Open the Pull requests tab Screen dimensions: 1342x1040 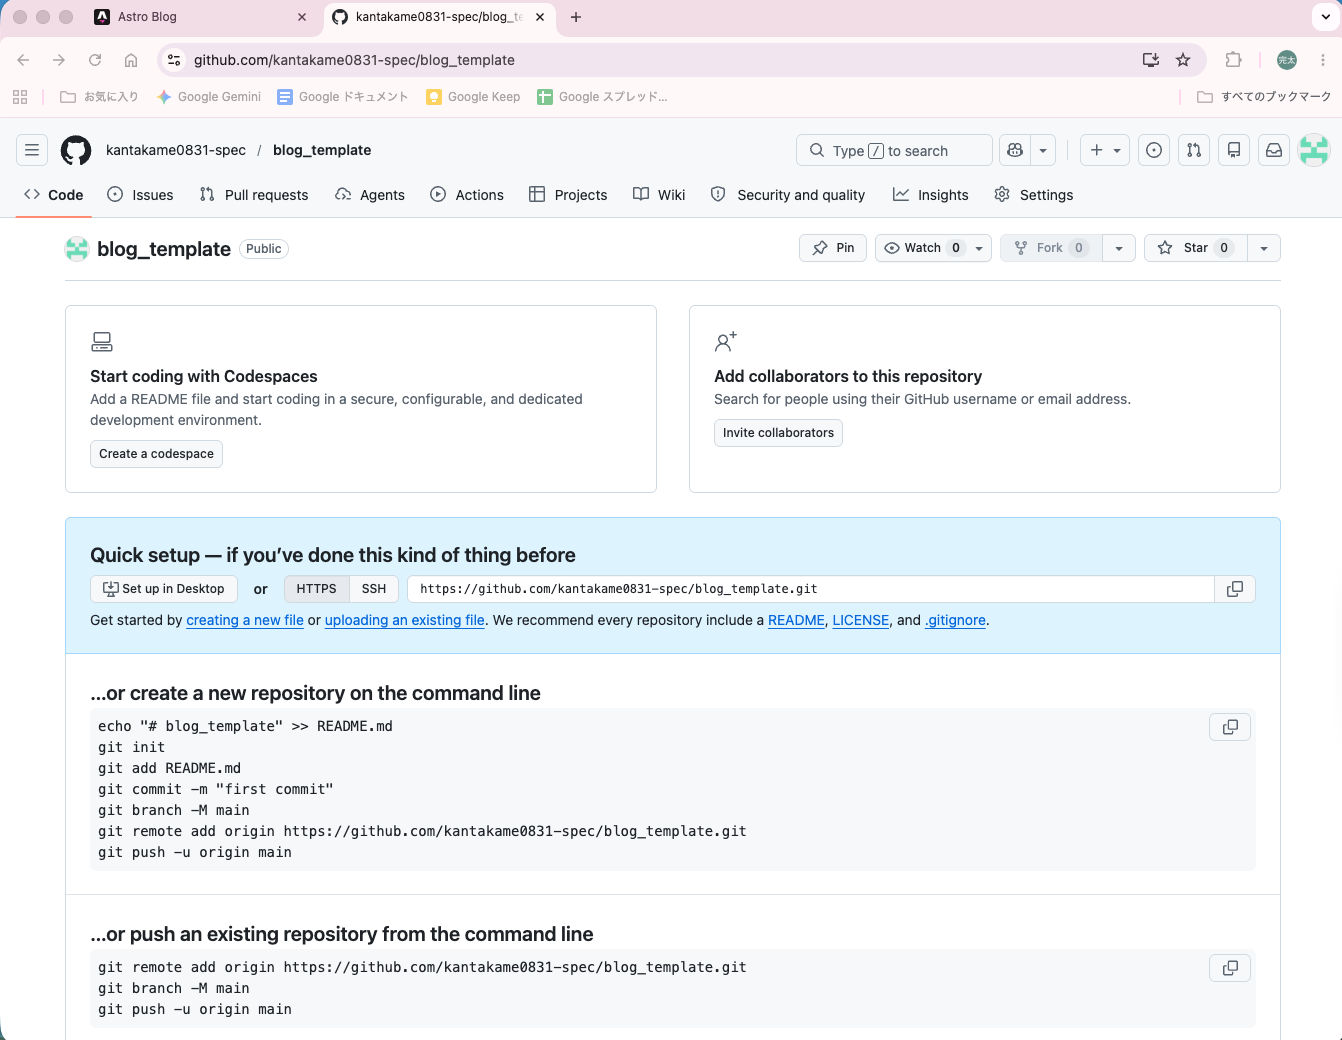254,195
